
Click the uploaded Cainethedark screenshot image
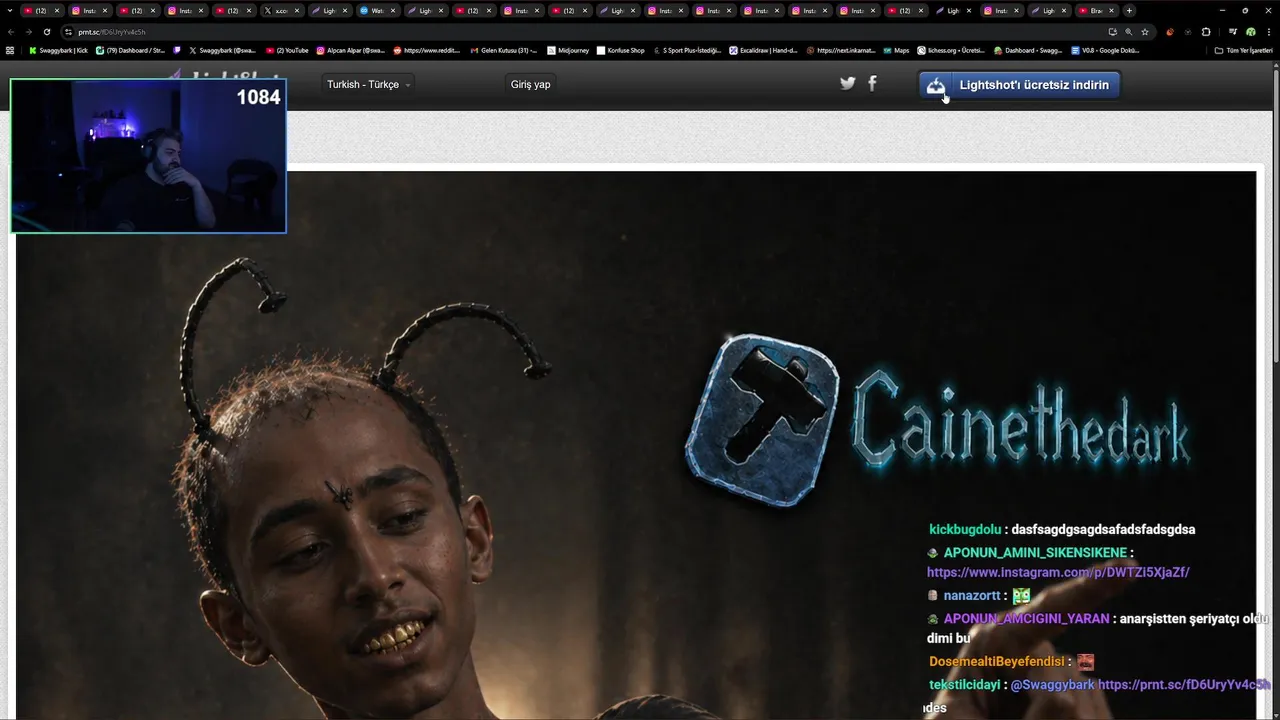click(x=636, y=445)
